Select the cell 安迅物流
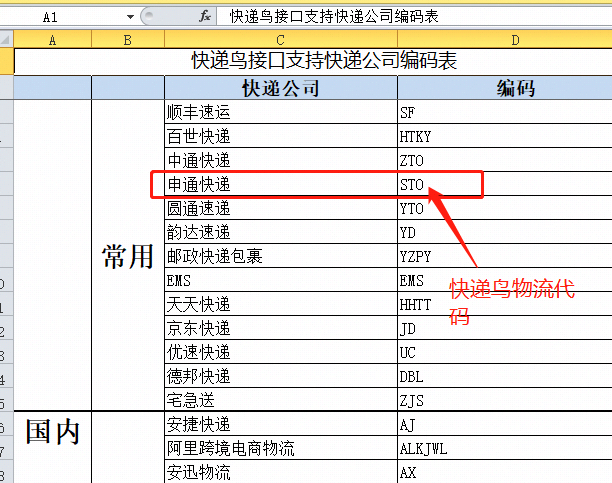 click(281, 472)
